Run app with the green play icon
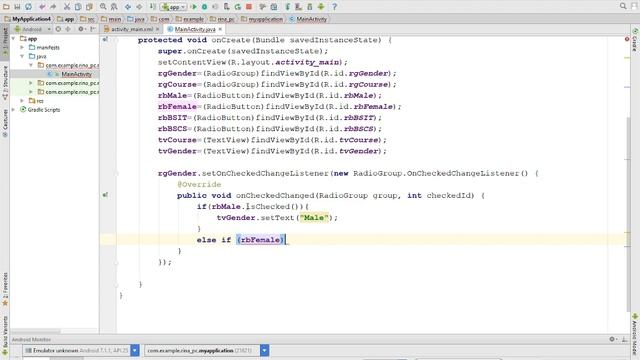The width and height of the screenshot is (640, 360). 194,7
